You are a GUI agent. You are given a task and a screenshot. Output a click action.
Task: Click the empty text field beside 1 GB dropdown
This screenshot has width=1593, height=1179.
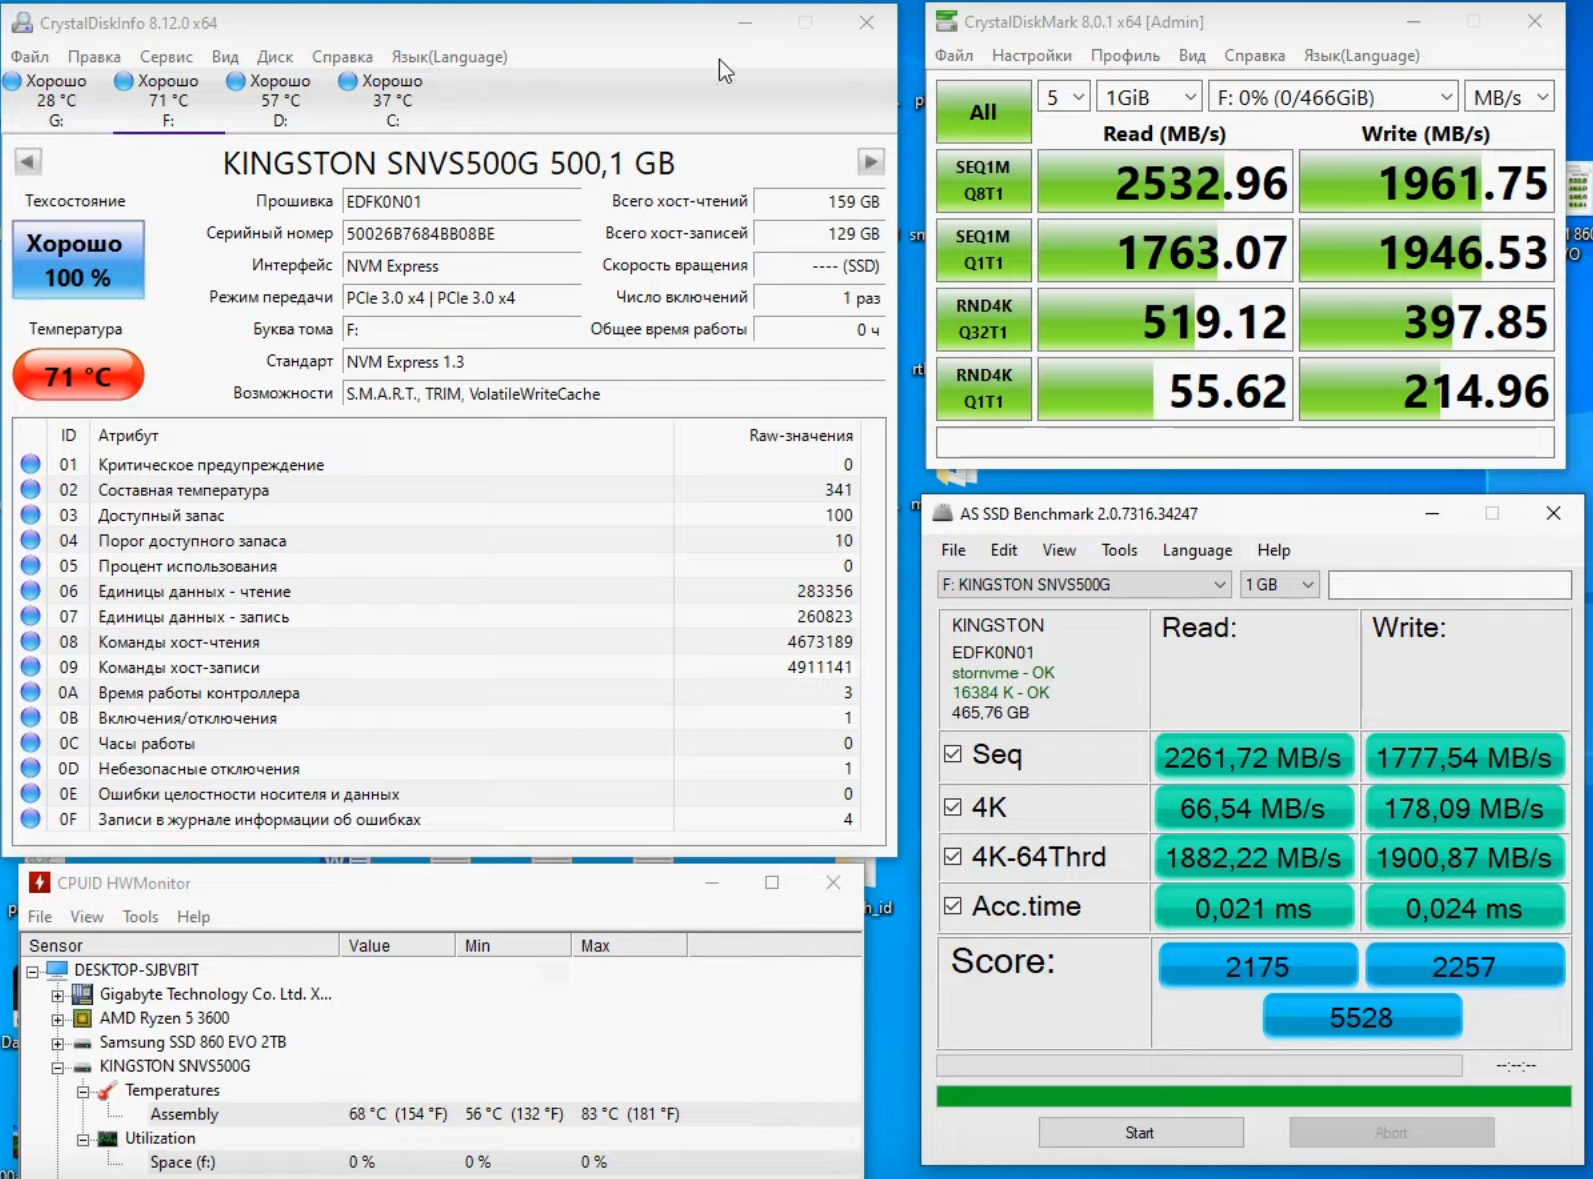pos(1450,584)
